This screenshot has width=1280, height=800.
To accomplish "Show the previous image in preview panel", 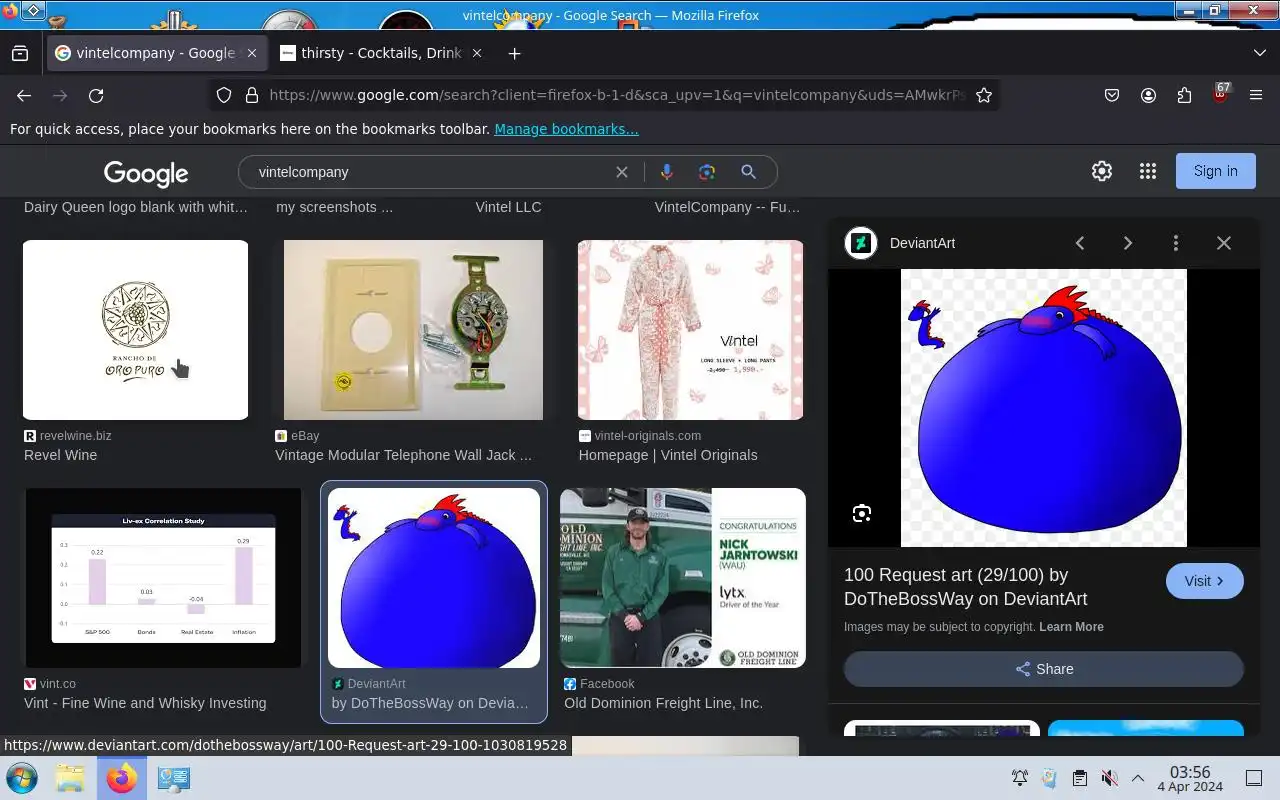I will [x=1080, y=243].
